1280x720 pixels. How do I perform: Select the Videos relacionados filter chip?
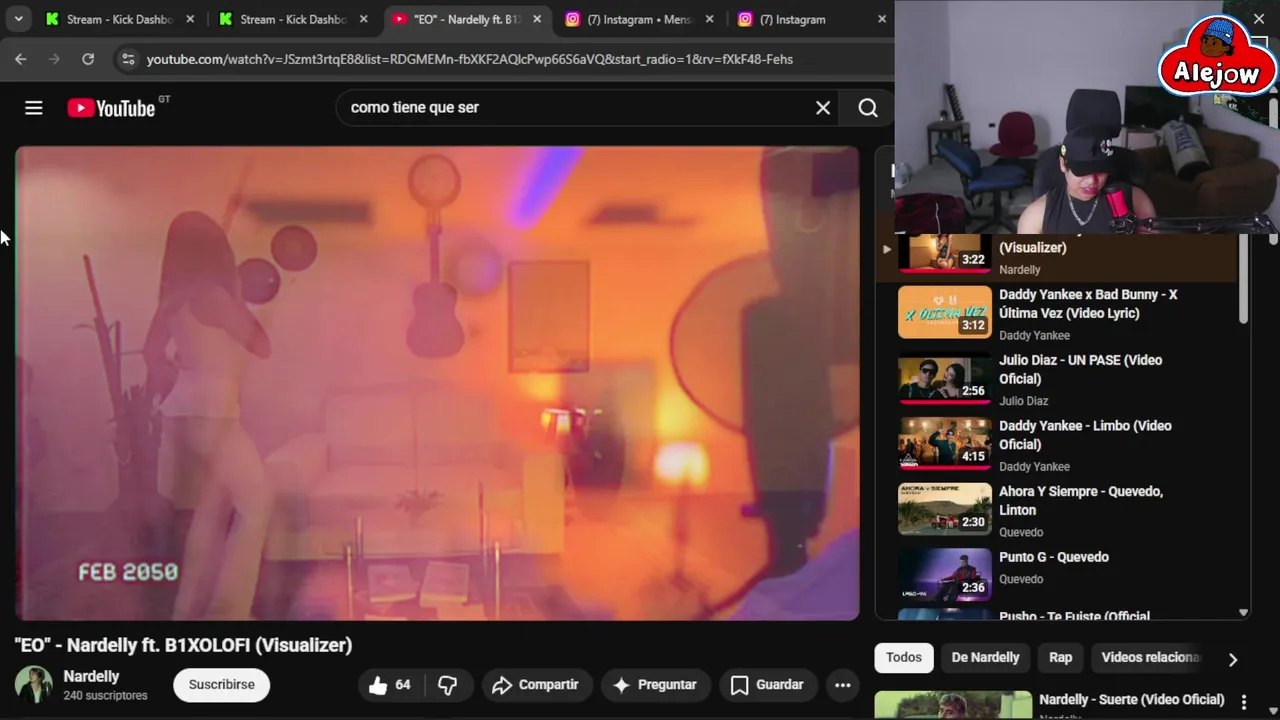[x=1150, y=657]
